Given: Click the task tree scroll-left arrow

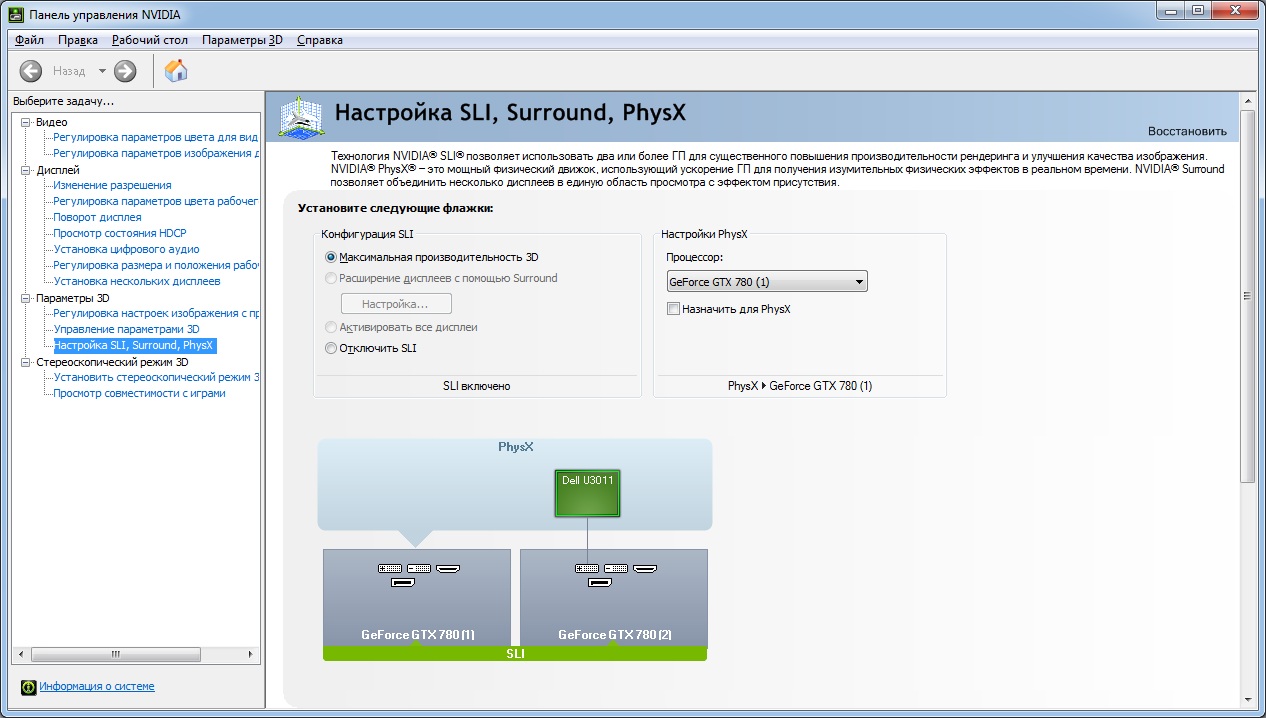Looking at the screenshot, I should (x=21, y=654).
